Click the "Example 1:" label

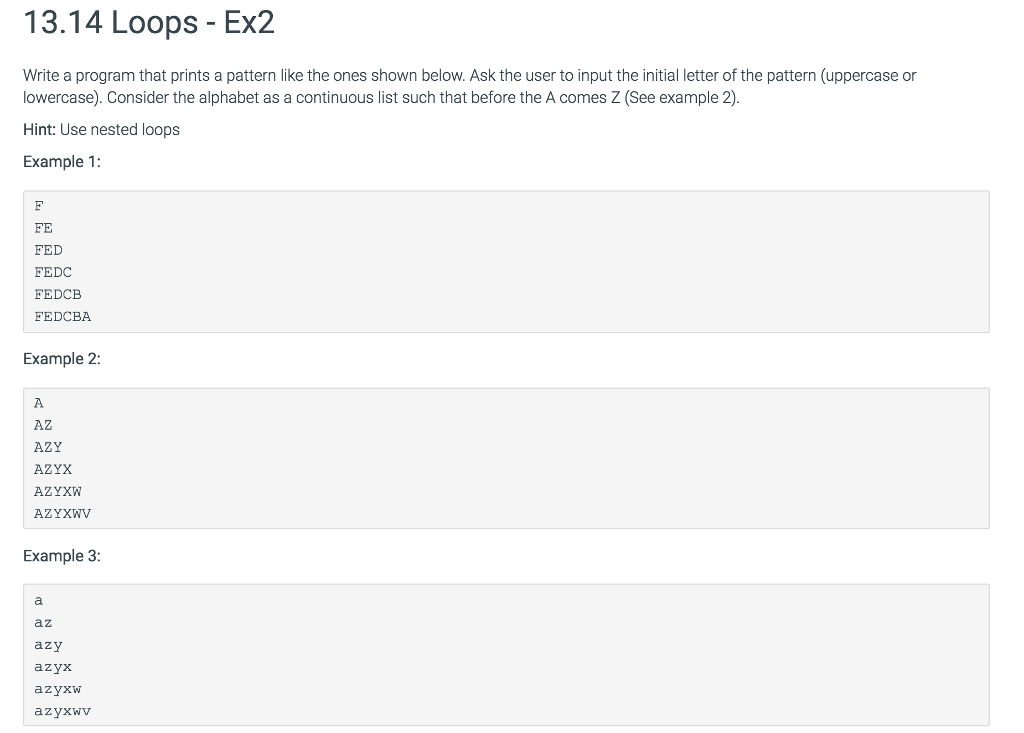[61, 162]
